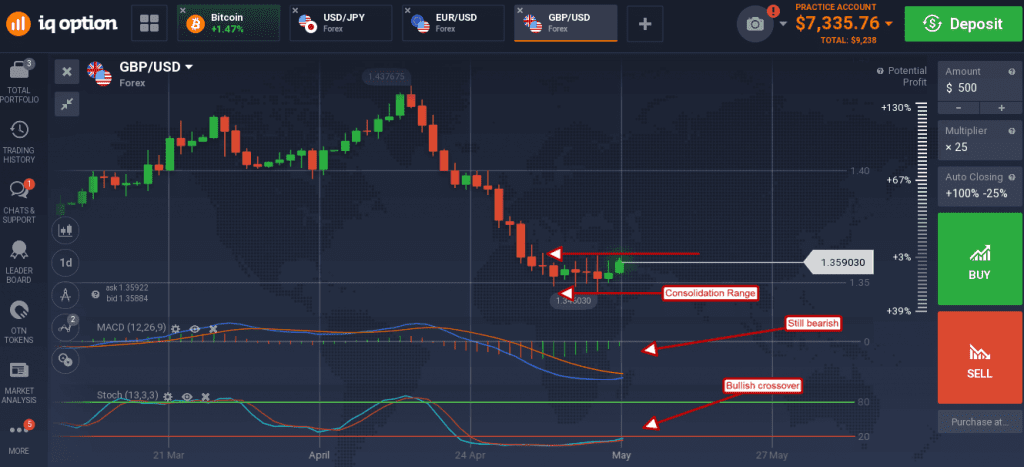Click the Auto Closing help icon

[1012, 177]
